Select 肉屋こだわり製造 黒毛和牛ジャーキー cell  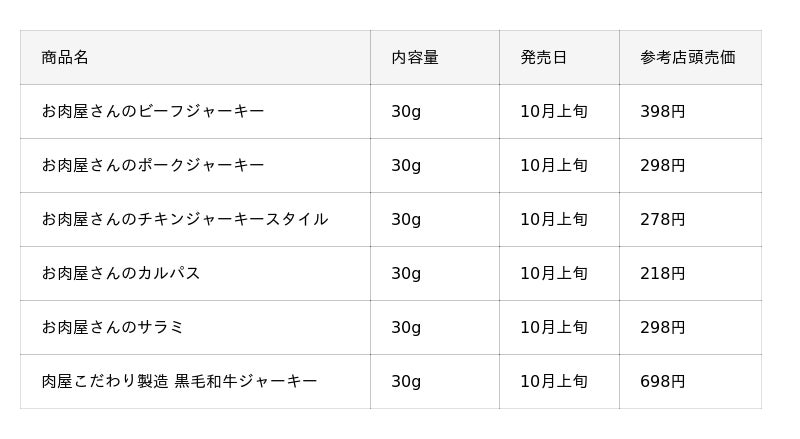pos(179,382)
